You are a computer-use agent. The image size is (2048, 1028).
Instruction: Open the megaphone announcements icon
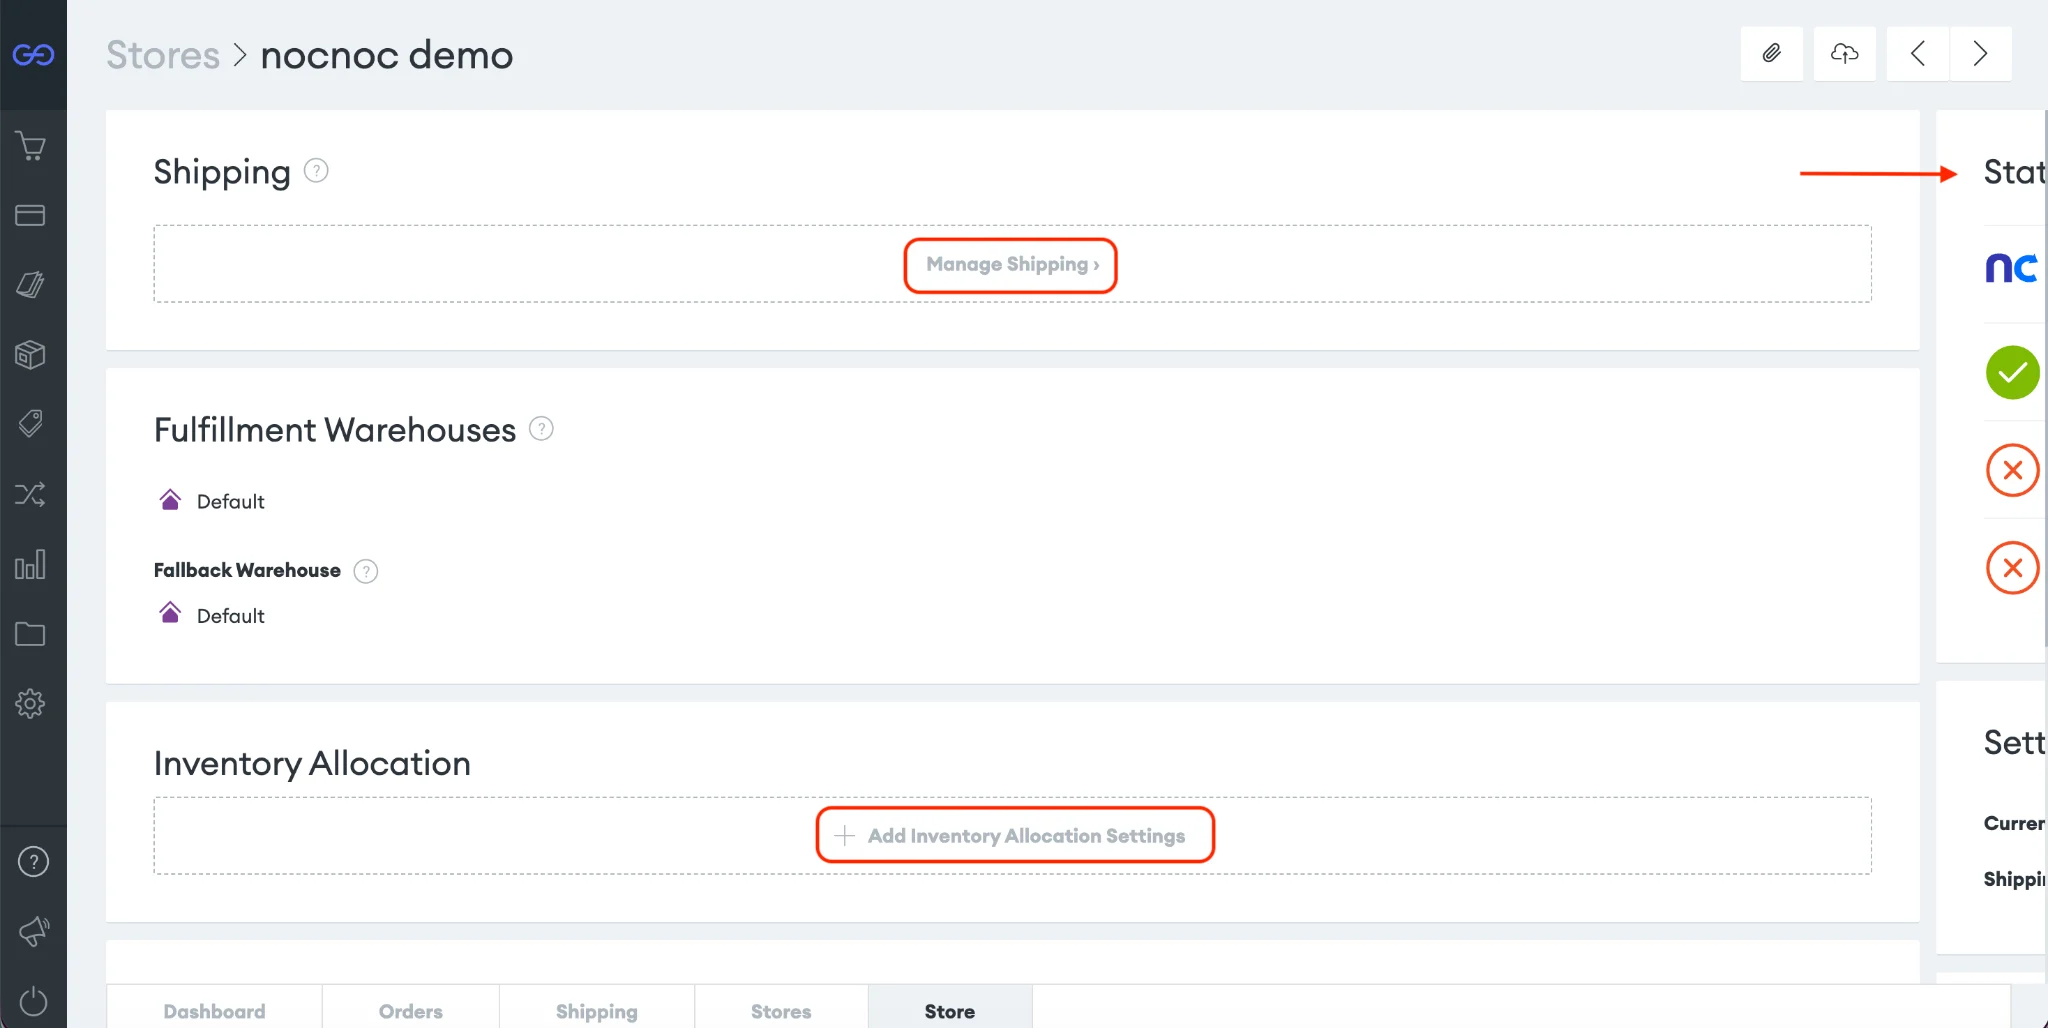coord(33,932)
